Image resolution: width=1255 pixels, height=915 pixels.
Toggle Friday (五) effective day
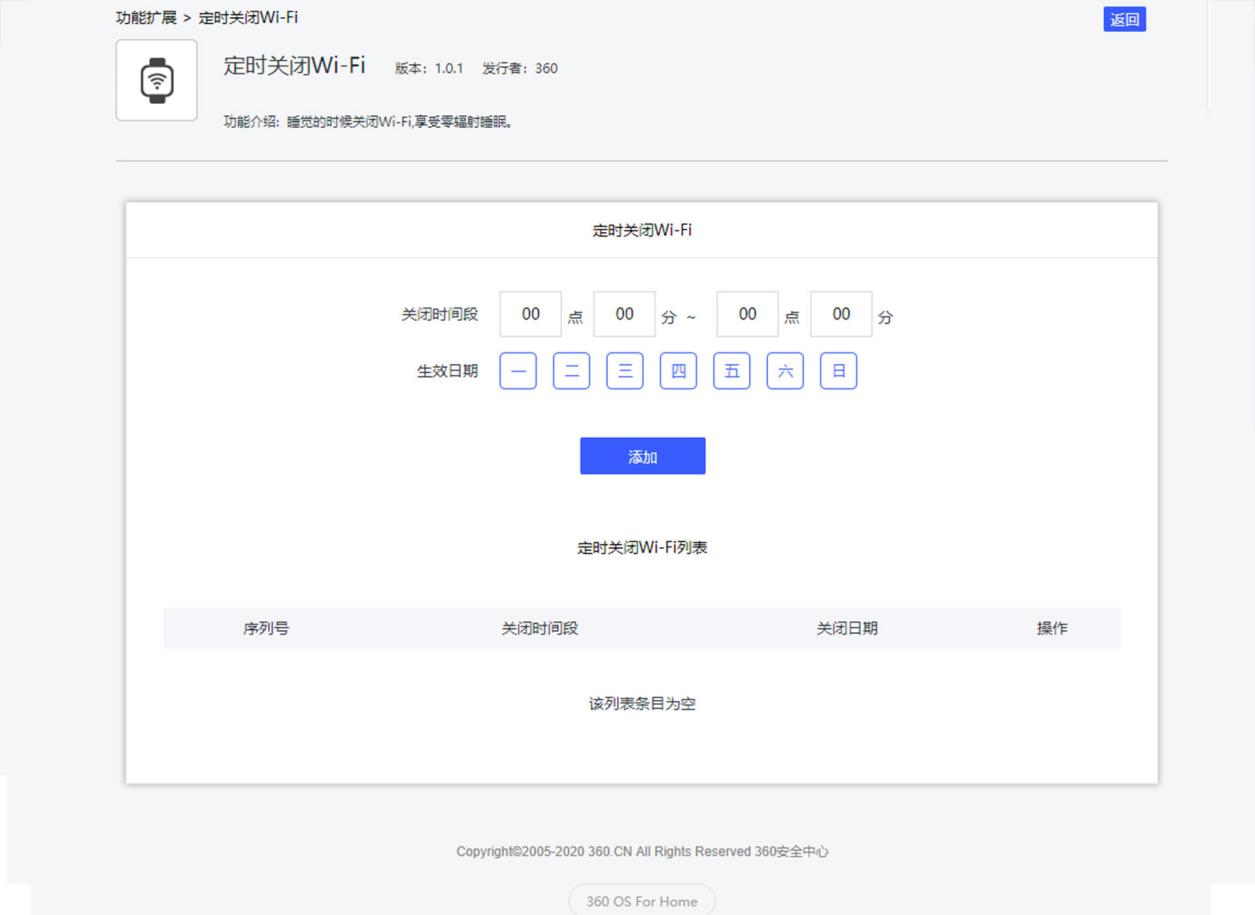[731, 370]
